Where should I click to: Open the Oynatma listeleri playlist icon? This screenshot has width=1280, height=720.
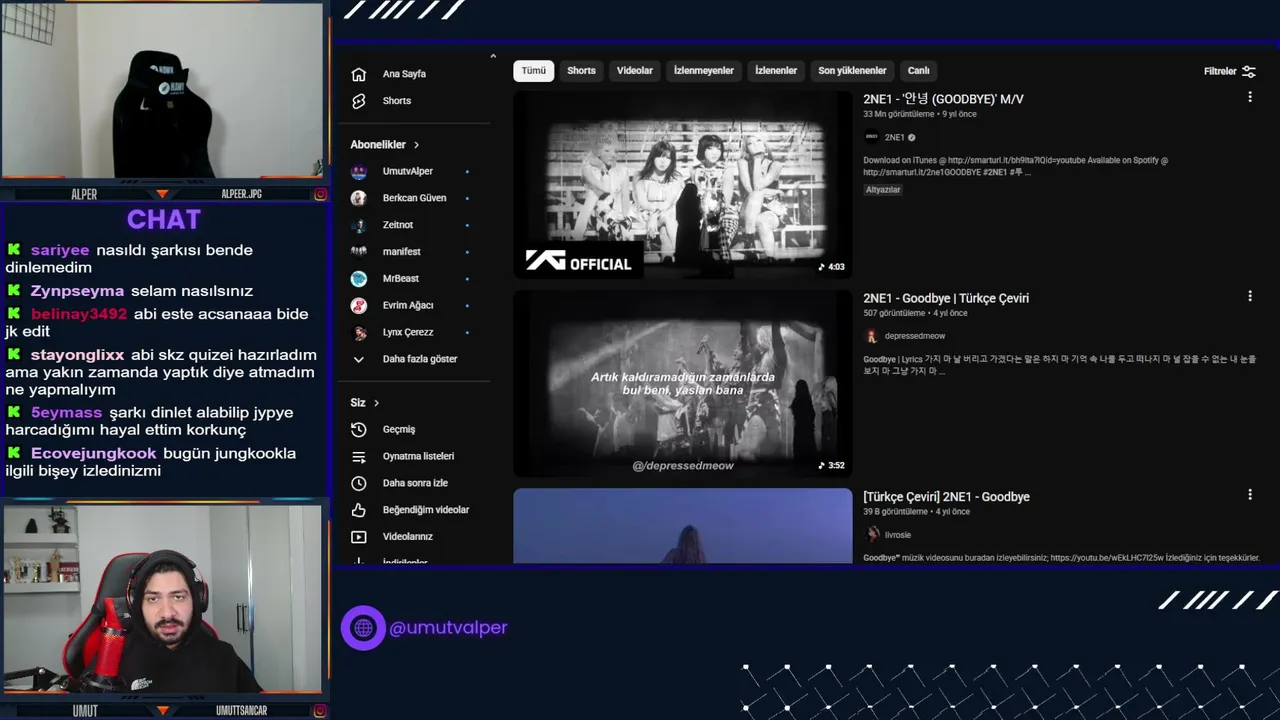click(x=359, y=456)
